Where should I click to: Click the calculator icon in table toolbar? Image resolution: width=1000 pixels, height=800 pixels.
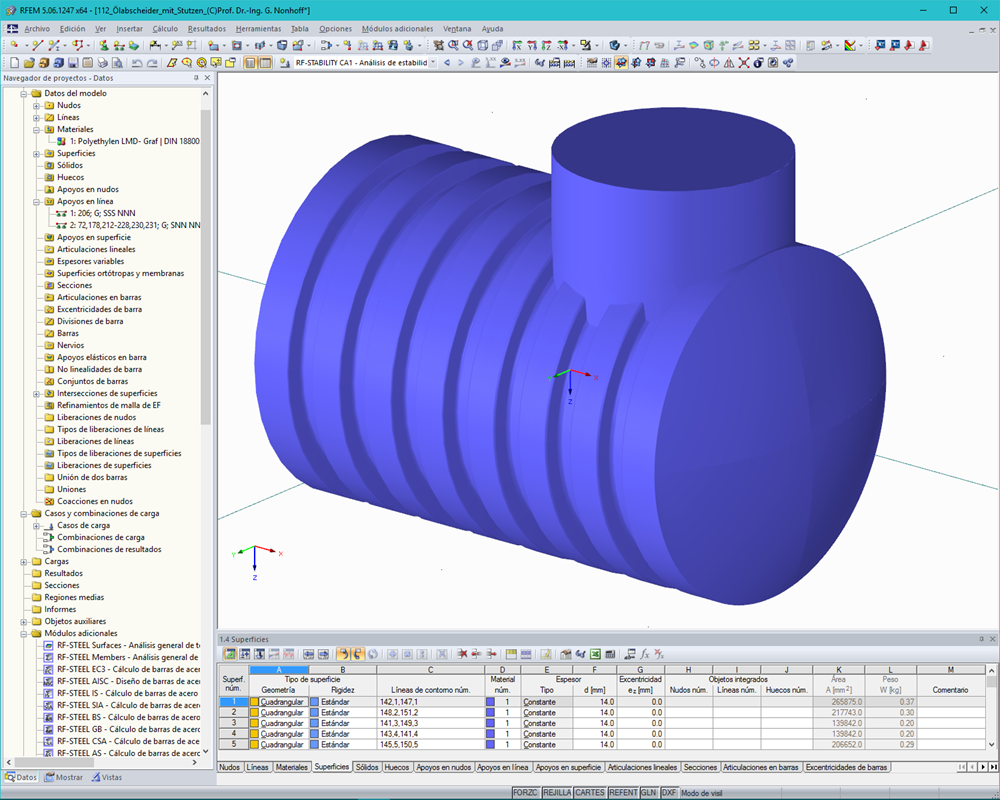[610, 654]
